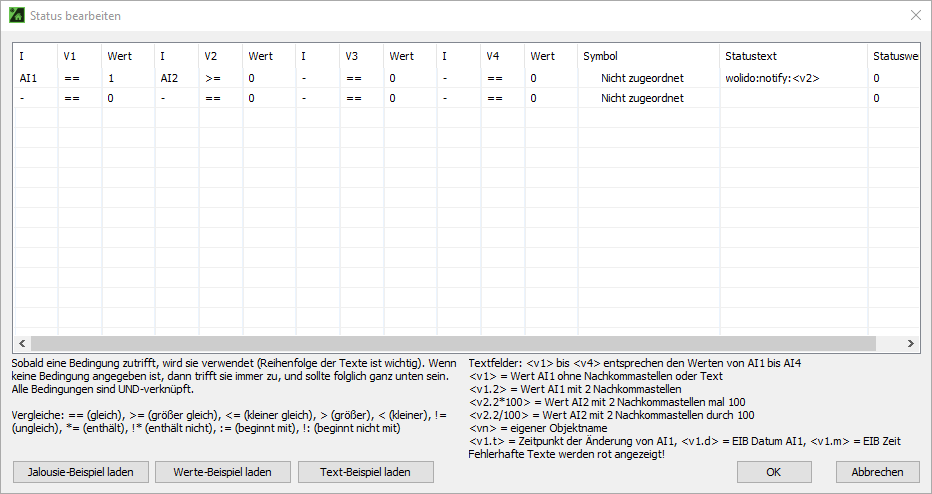Close the Status bearbeiten dialog
Image resolution: width=932 pixels, height=494 pixels.
click(916, 15)
